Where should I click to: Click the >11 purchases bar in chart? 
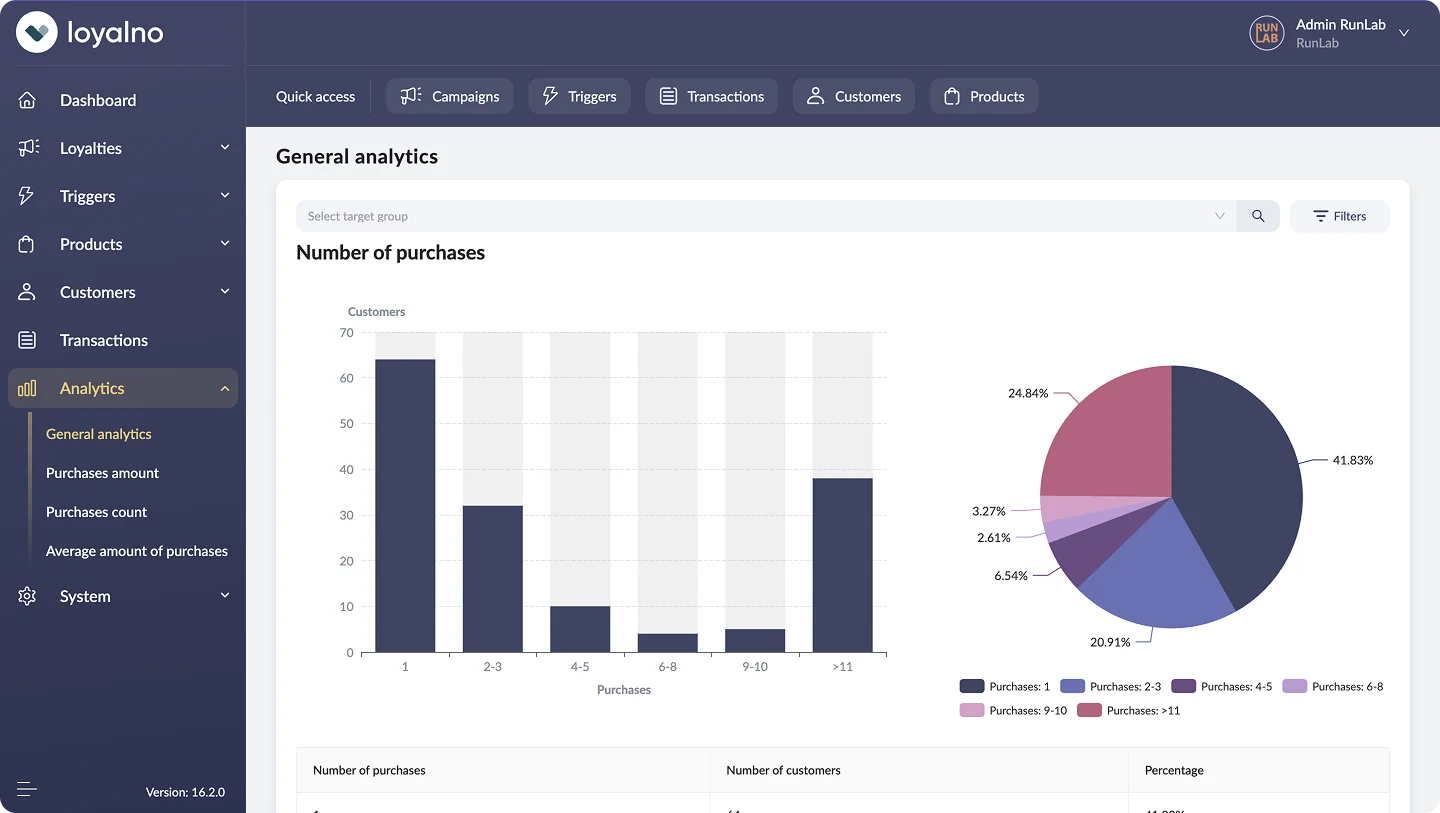842,565
